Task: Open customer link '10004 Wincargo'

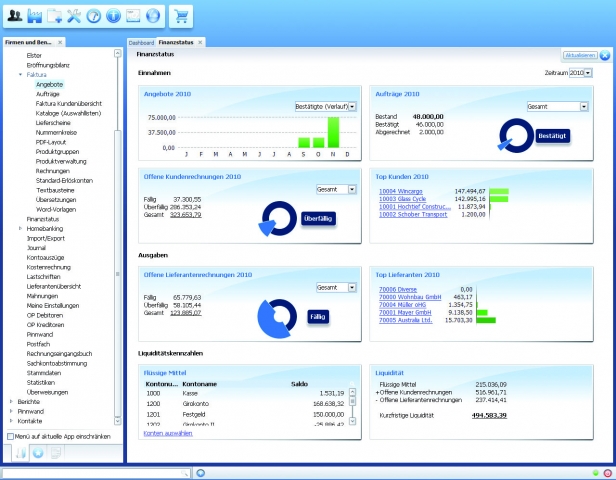Action: tap(402, 189)
